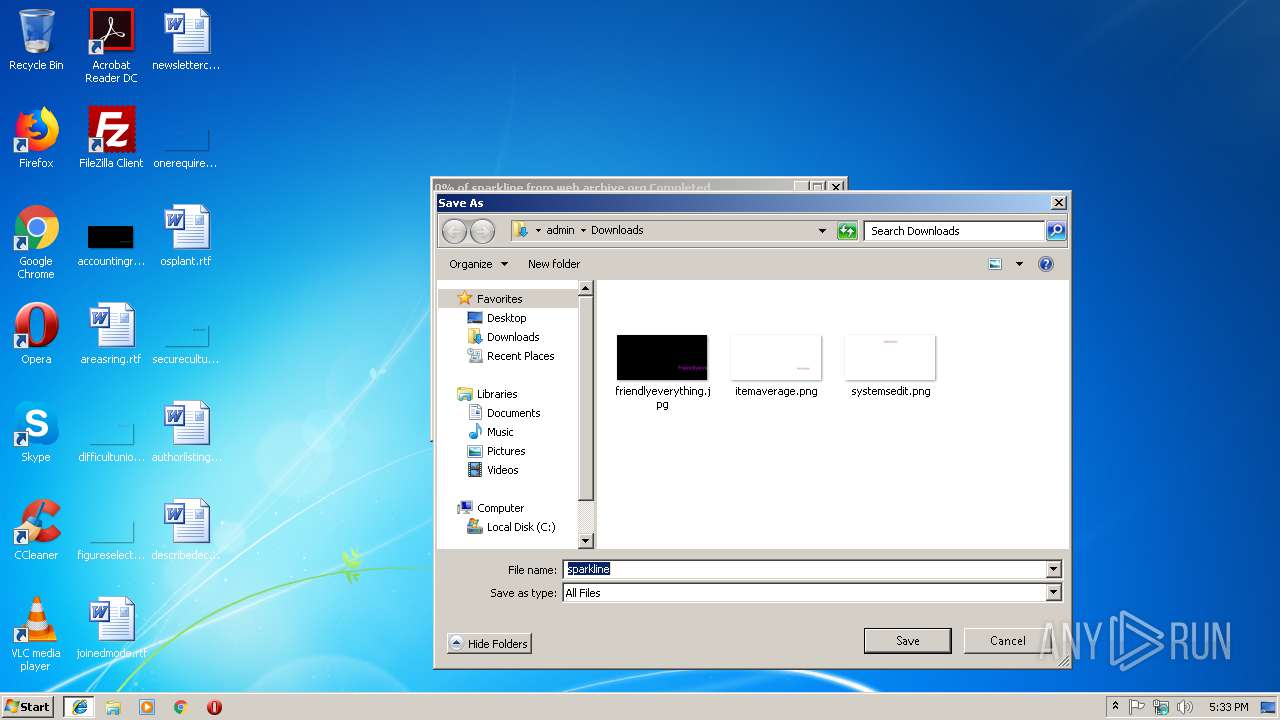Select the areasring.rtf desktop file

click(x=111, y=334)
